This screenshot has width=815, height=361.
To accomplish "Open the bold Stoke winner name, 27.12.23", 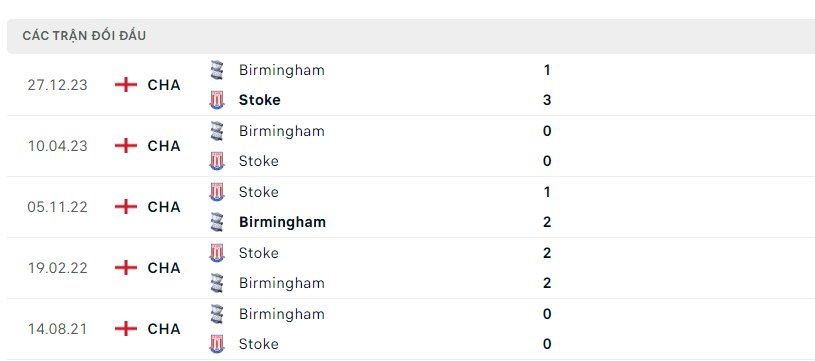I will pyautogui.click(x=259, y=100).
